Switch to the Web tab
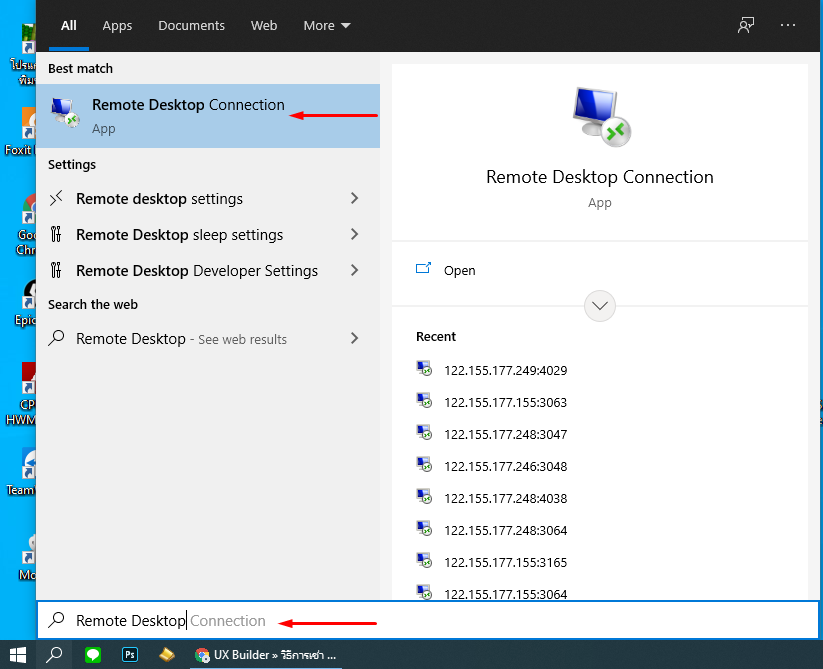The width and height of the screenshot is (823, 669). (x=264, y=25)
